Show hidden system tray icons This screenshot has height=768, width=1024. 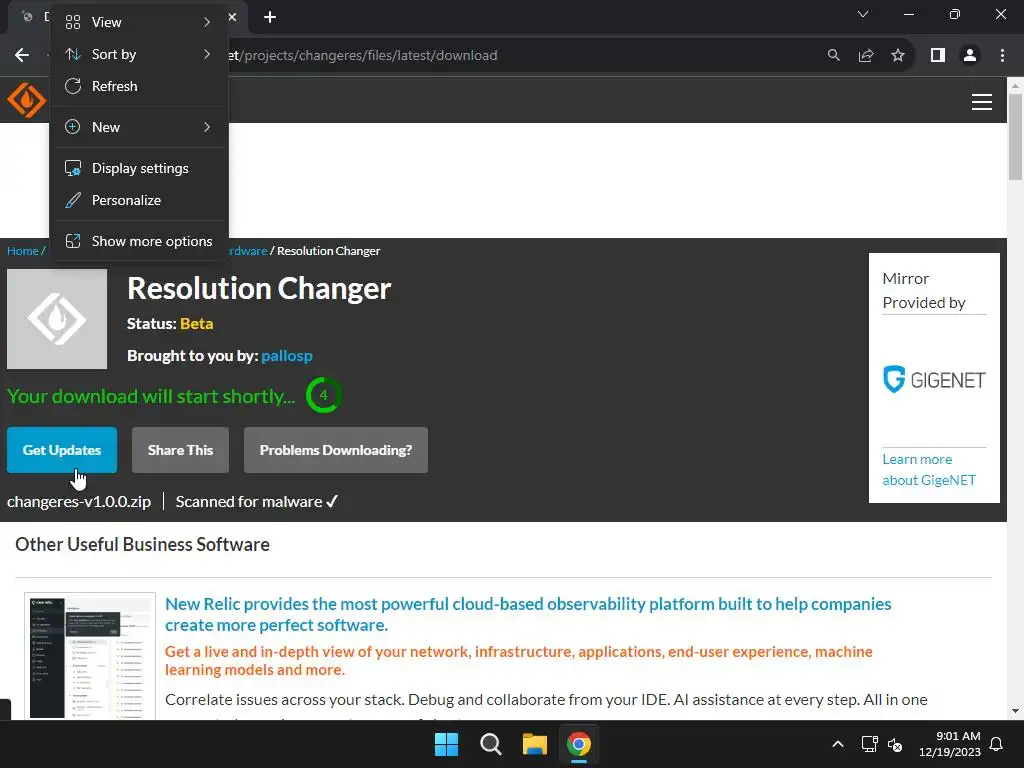click(838, 744)
